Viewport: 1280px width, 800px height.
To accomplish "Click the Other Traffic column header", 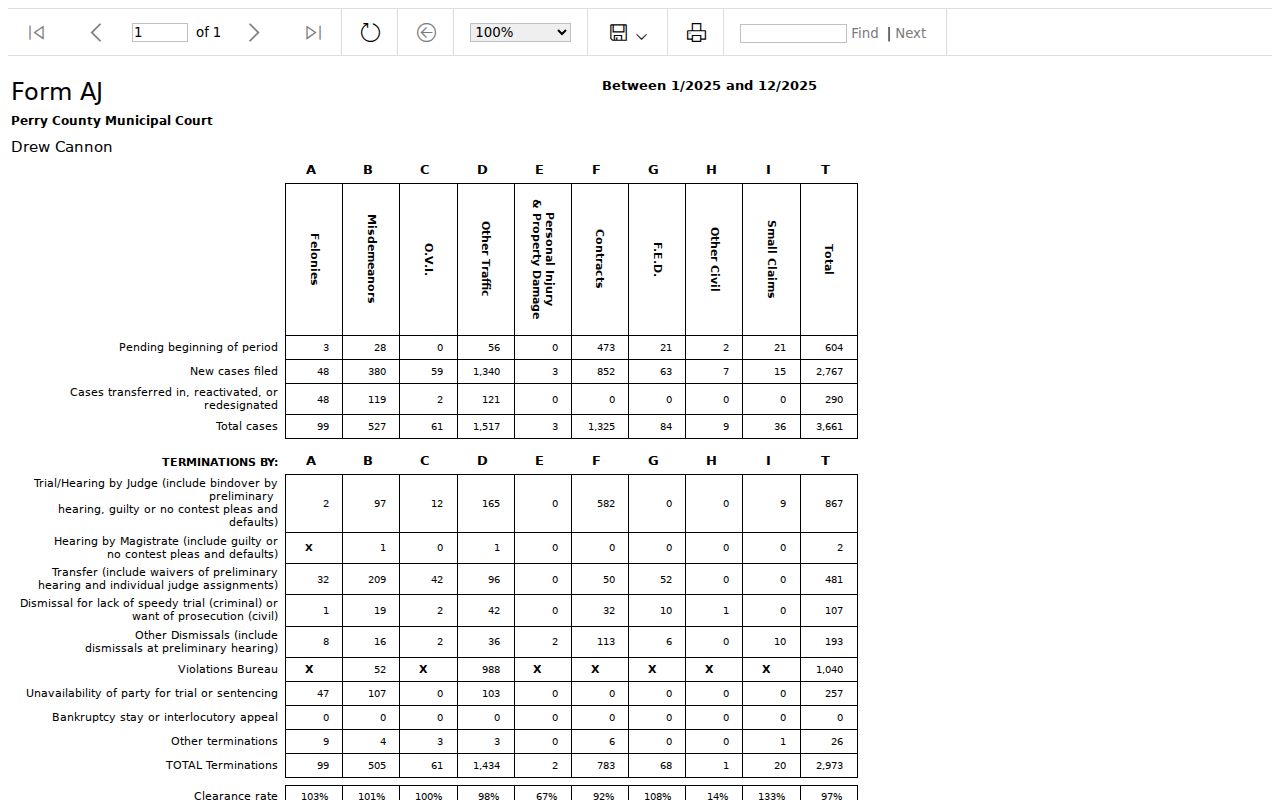I will [x=486, y=260].
